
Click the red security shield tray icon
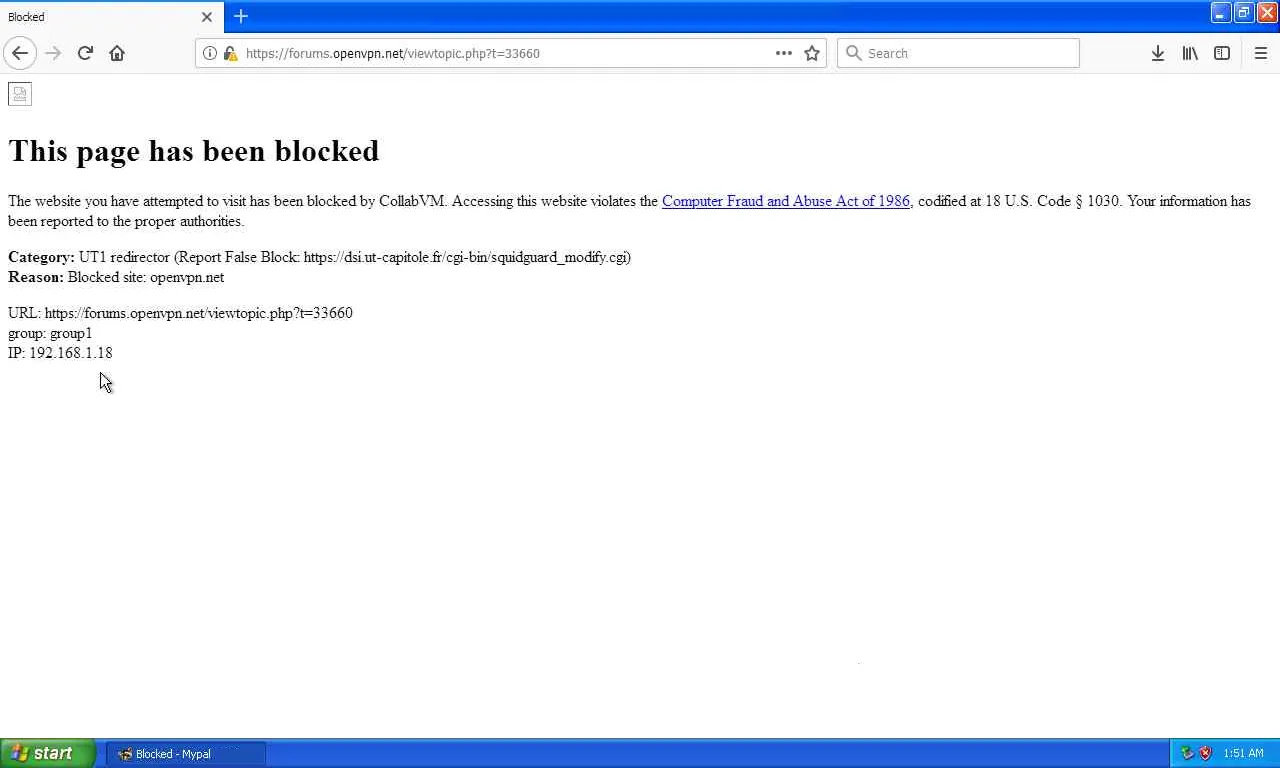click(1205, 753)
